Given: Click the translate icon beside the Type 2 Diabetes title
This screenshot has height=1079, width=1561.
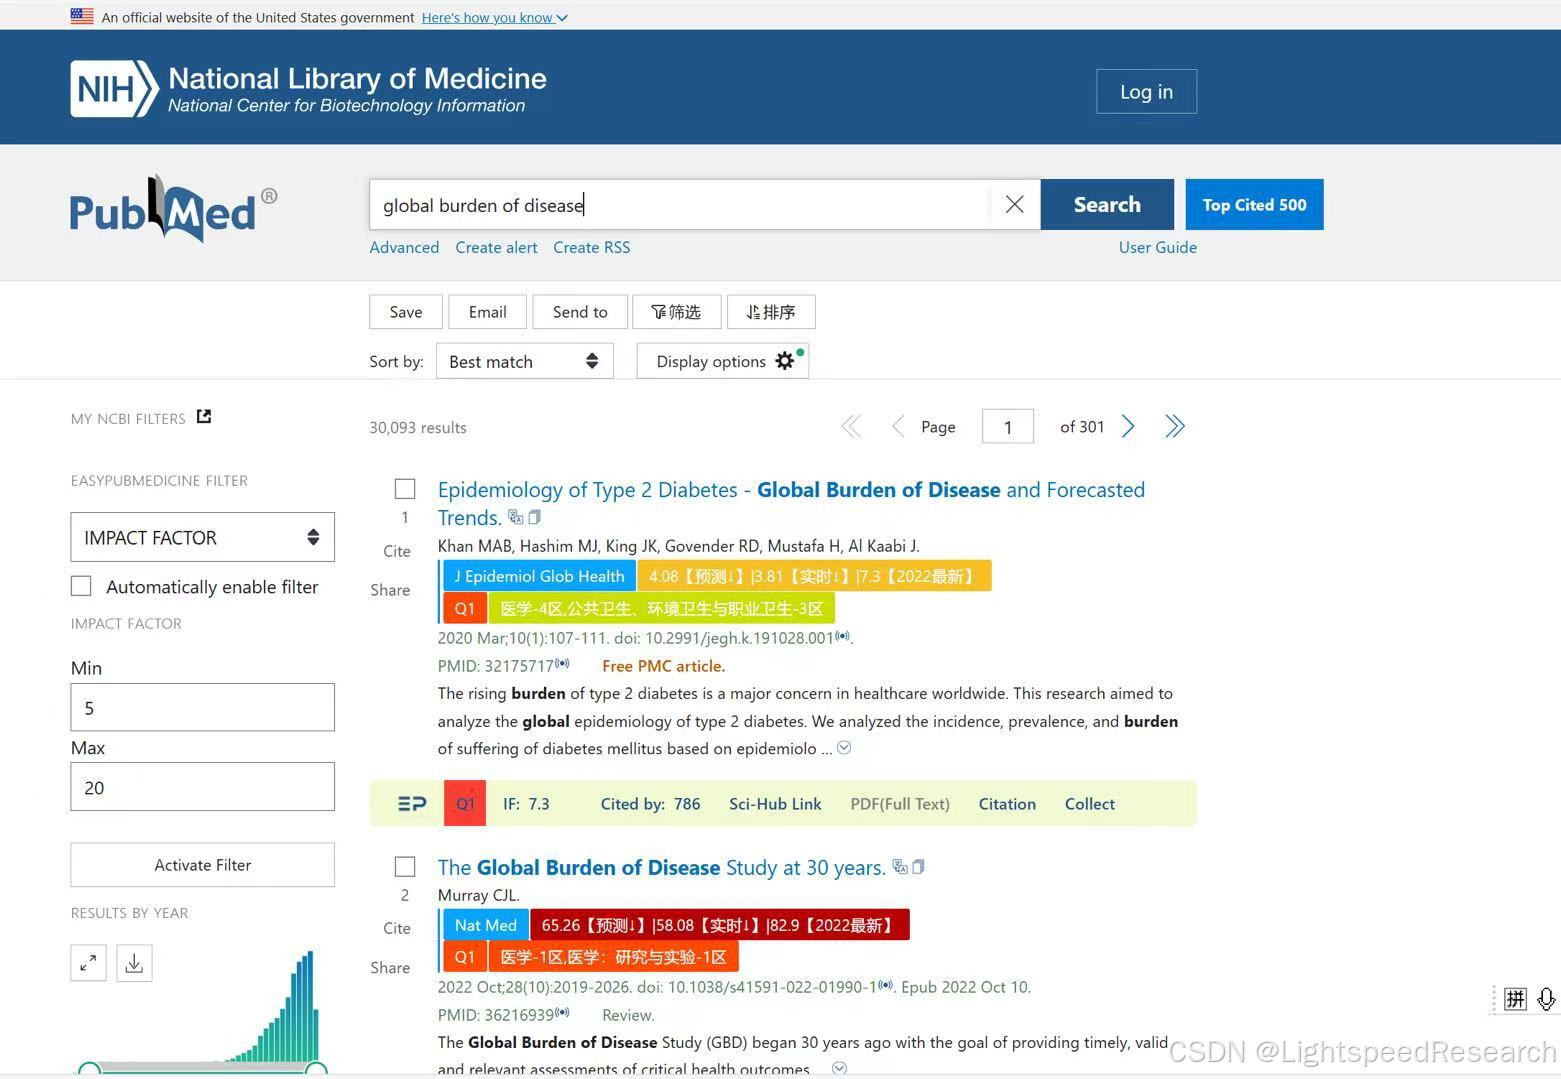Looking at the screenshot, I should [515, 517].
